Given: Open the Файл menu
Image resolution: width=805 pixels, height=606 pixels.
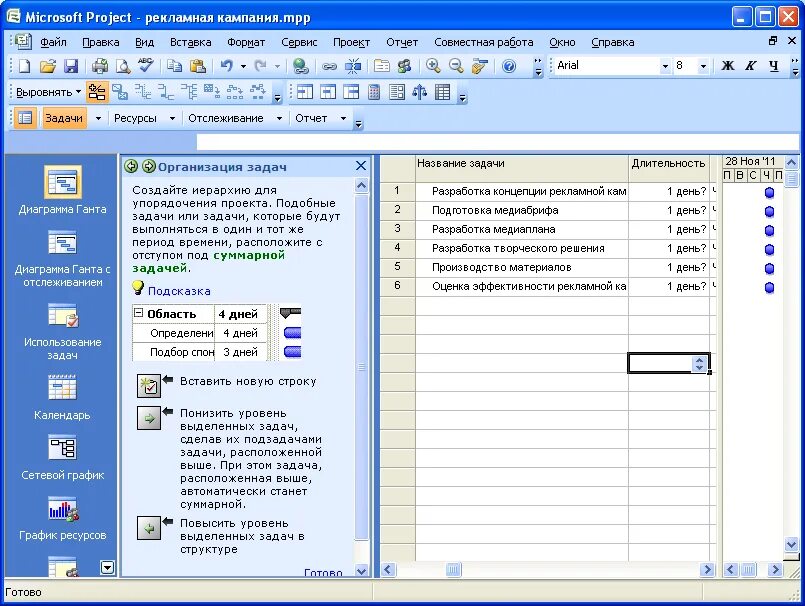Looking at the screenshot, I should (x=53, y=42).
